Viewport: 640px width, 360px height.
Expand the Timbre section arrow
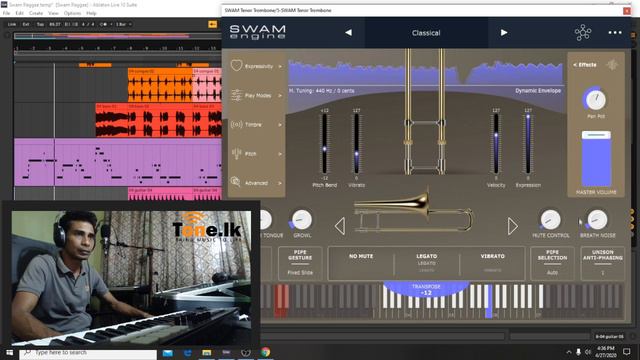click(x=280, y=124)
